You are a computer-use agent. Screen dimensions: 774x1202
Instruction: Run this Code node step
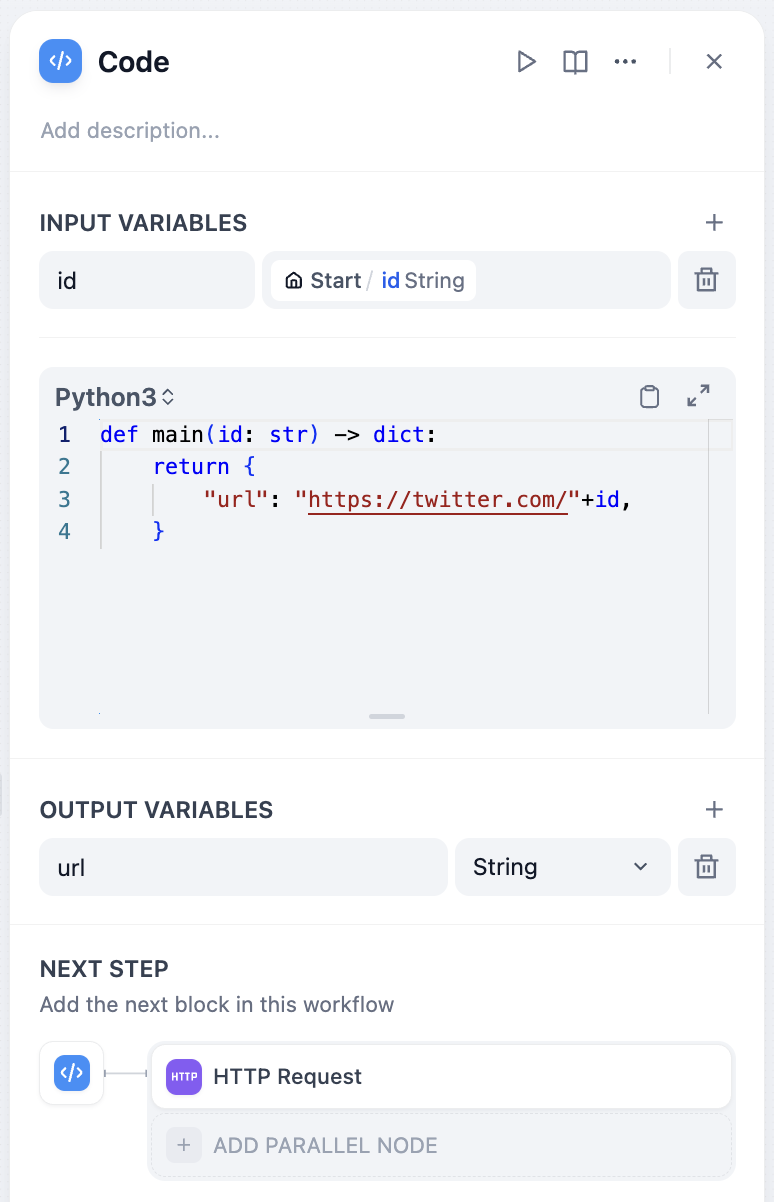coord(526,62)
